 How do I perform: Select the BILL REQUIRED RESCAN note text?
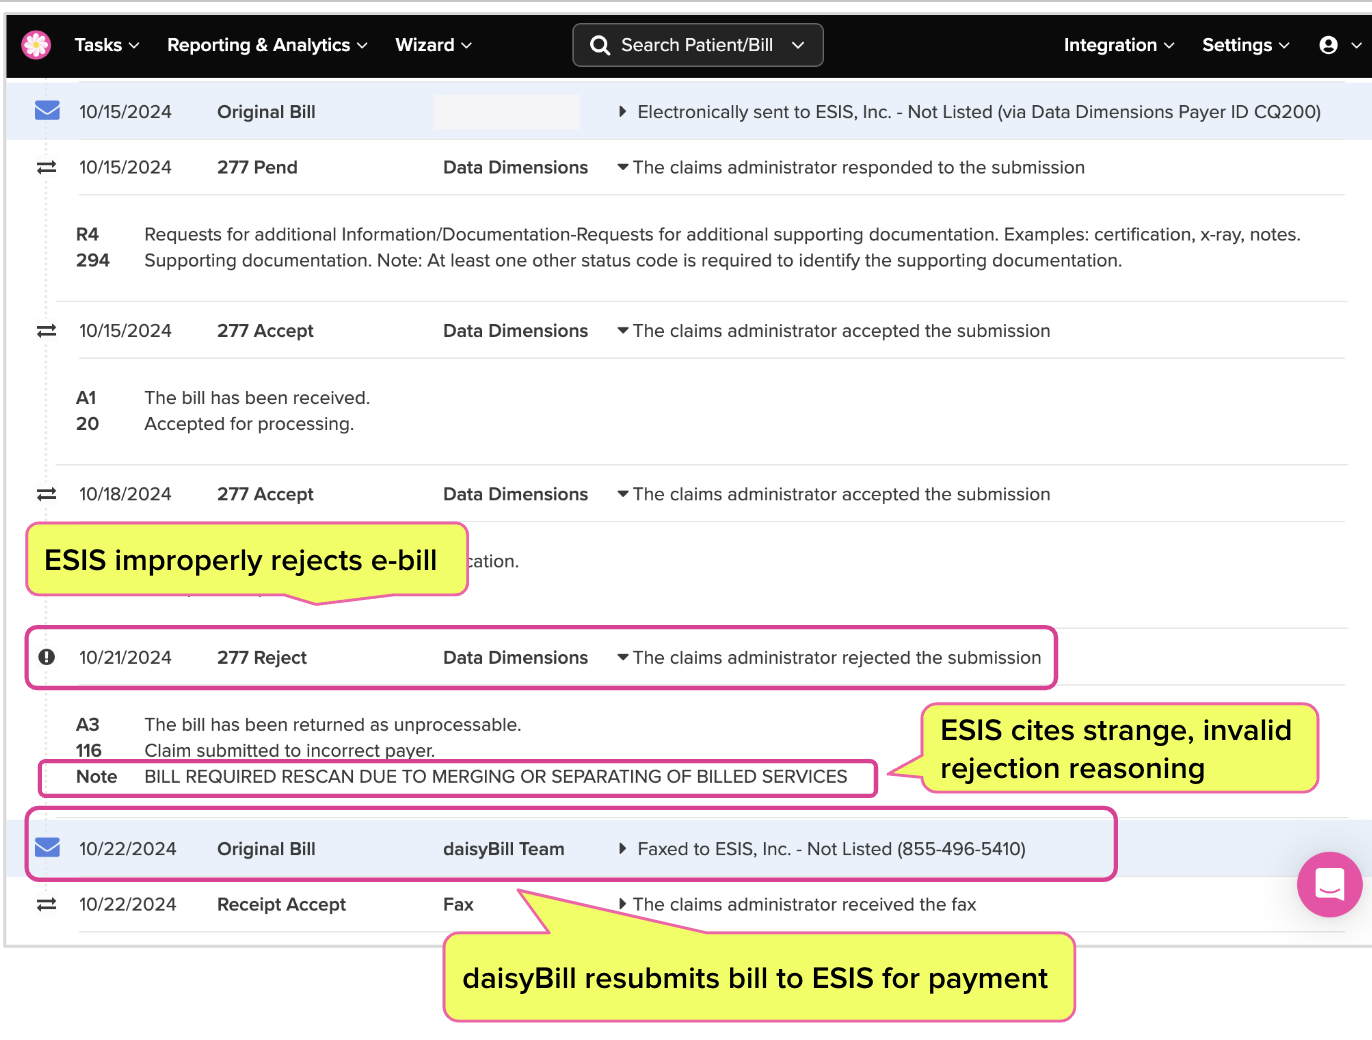coord(496,776)
